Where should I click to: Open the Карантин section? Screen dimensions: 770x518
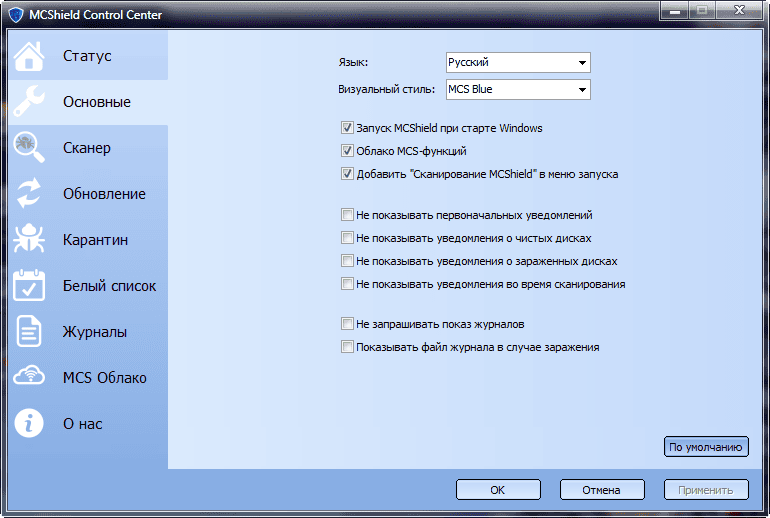(x=88, y=240)
